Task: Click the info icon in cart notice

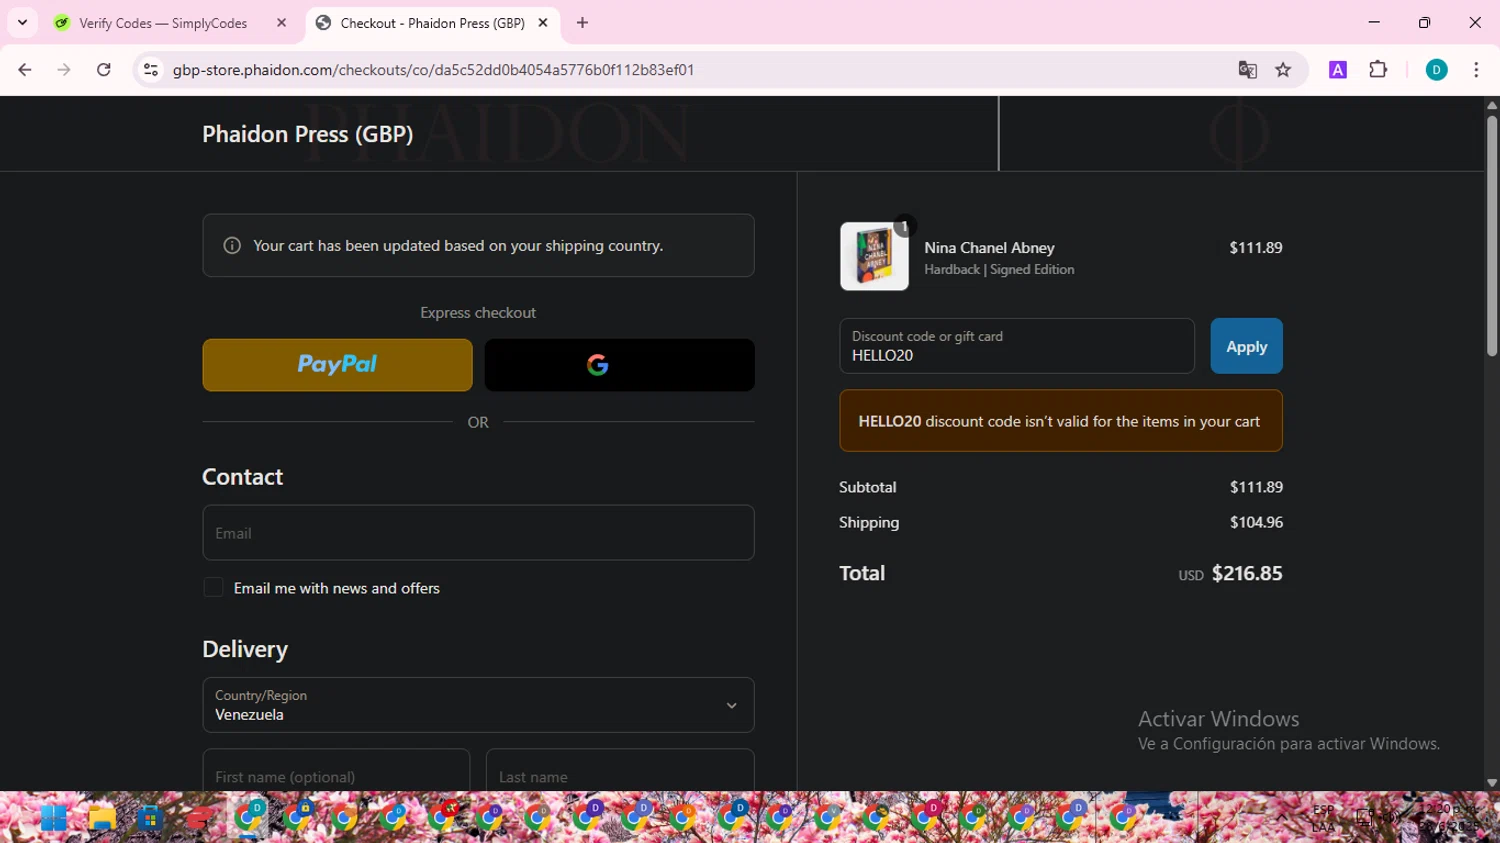Action: [232, 246]
